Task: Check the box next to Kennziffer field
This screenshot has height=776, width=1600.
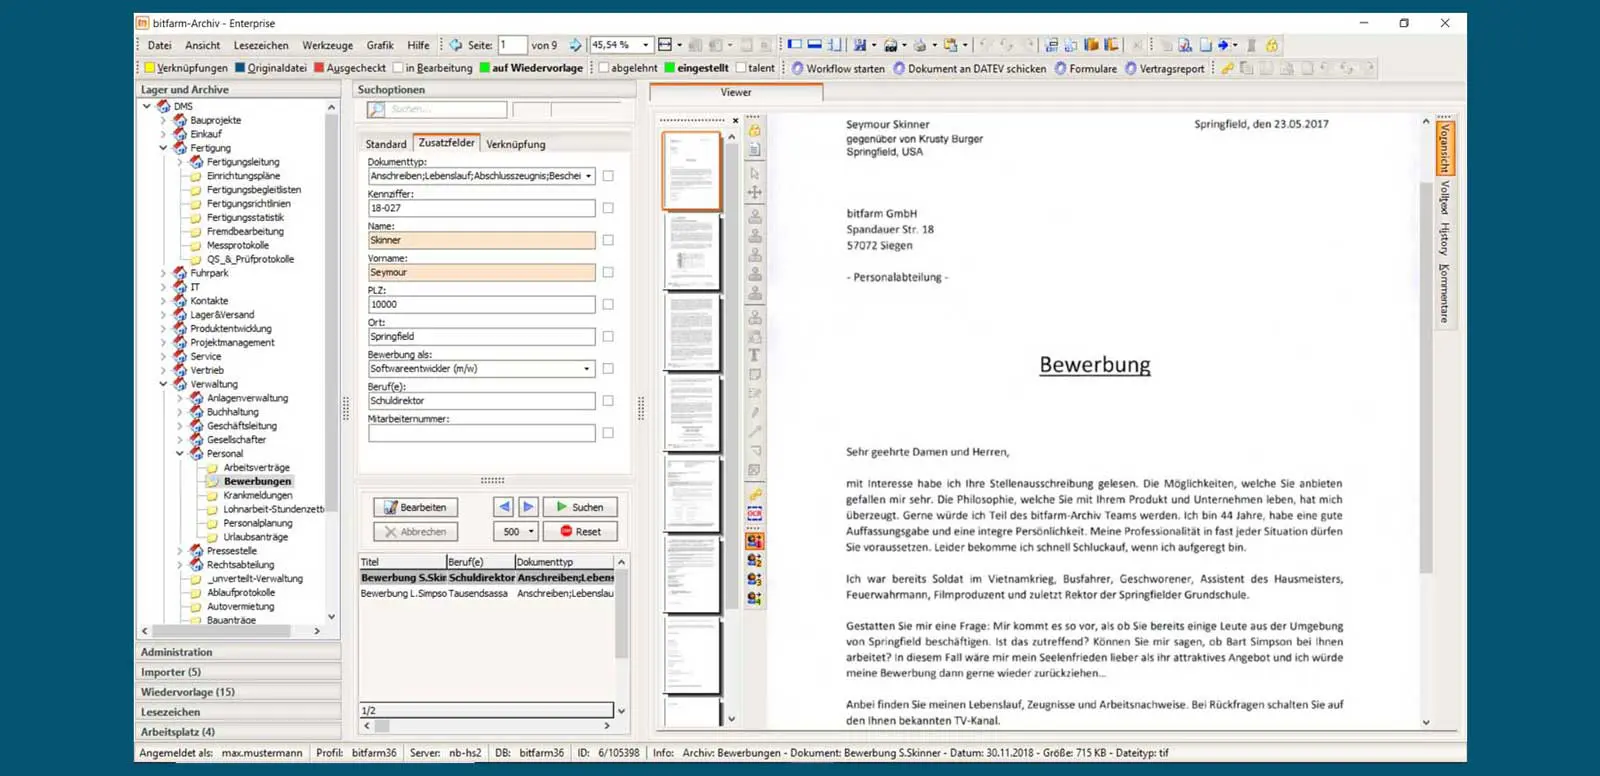Action: point(608,208)
